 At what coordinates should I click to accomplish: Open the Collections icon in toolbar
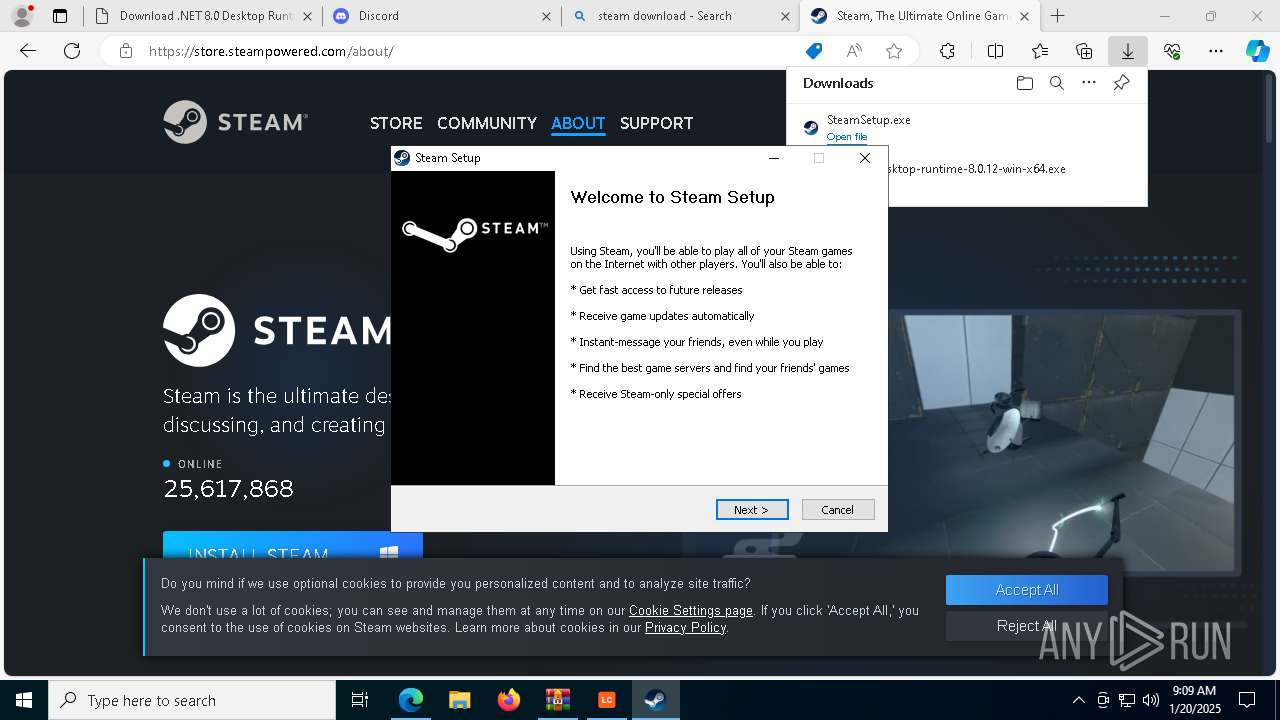click(1084, 51)
